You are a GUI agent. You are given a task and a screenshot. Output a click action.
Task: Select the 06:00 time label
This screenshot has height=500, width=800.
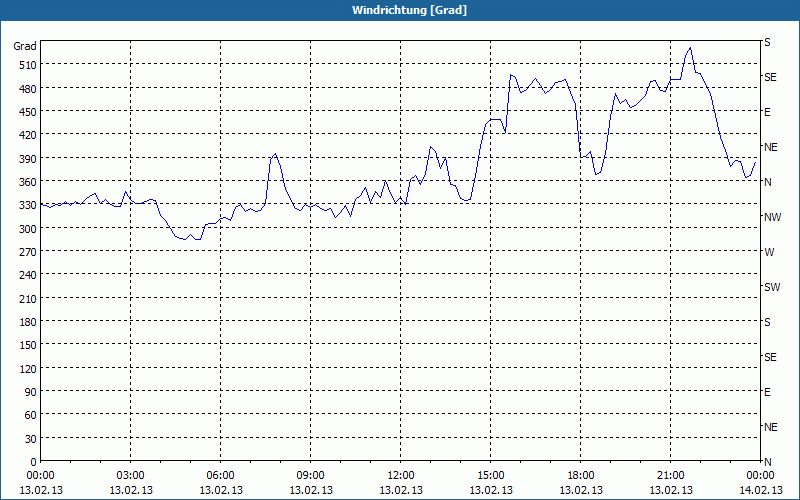[x=220, y=476]
